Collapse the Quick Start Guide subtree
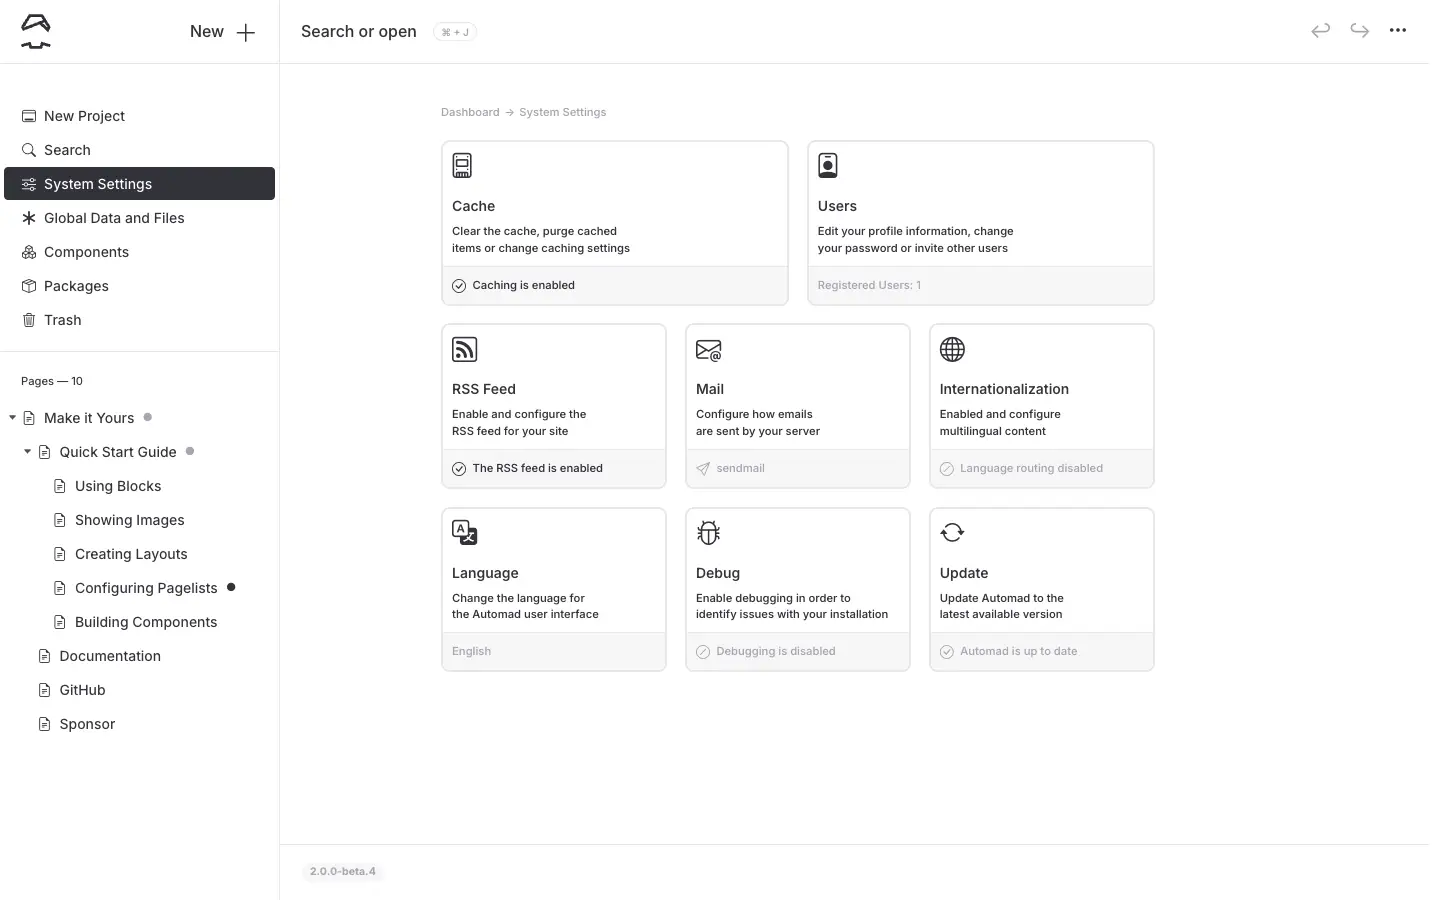Viewport: 1440px width, 900px height. pos(28,452)
